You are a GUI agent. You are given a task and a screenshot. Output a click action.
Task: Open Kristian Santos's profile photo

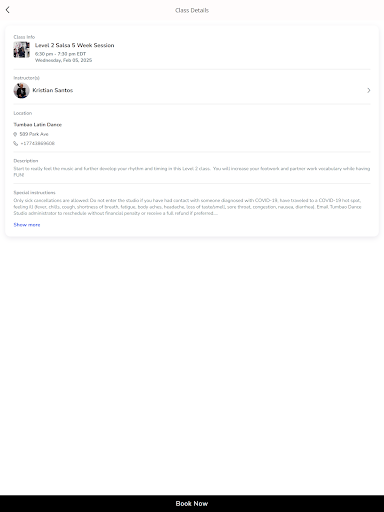click(x=21, y=90)
